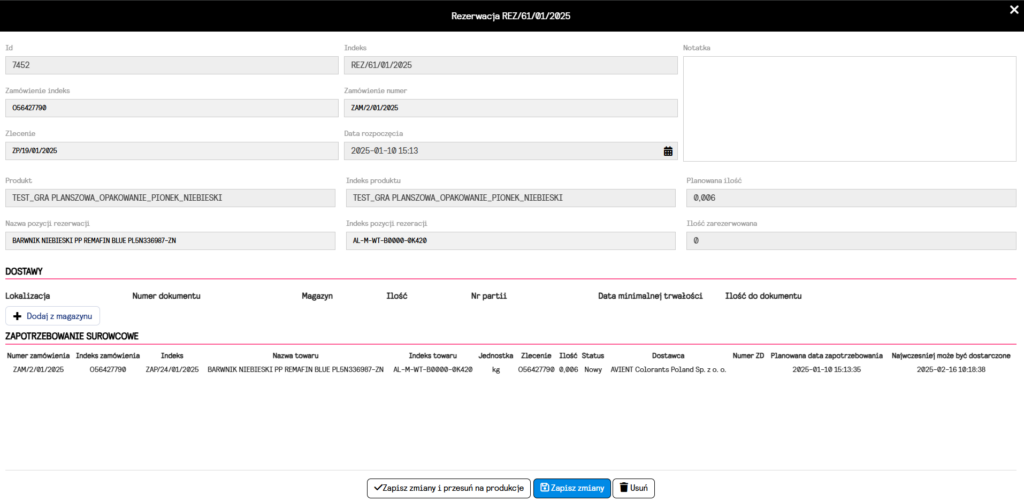Click the Indeks field REZ/61/01/2025

(509, 65)
